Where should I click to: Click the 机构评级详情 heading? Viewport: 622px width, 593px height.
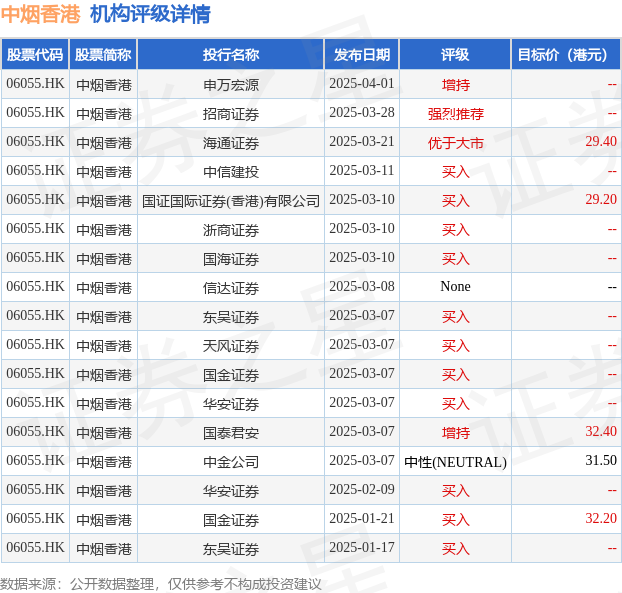click(x=150, y=15)
